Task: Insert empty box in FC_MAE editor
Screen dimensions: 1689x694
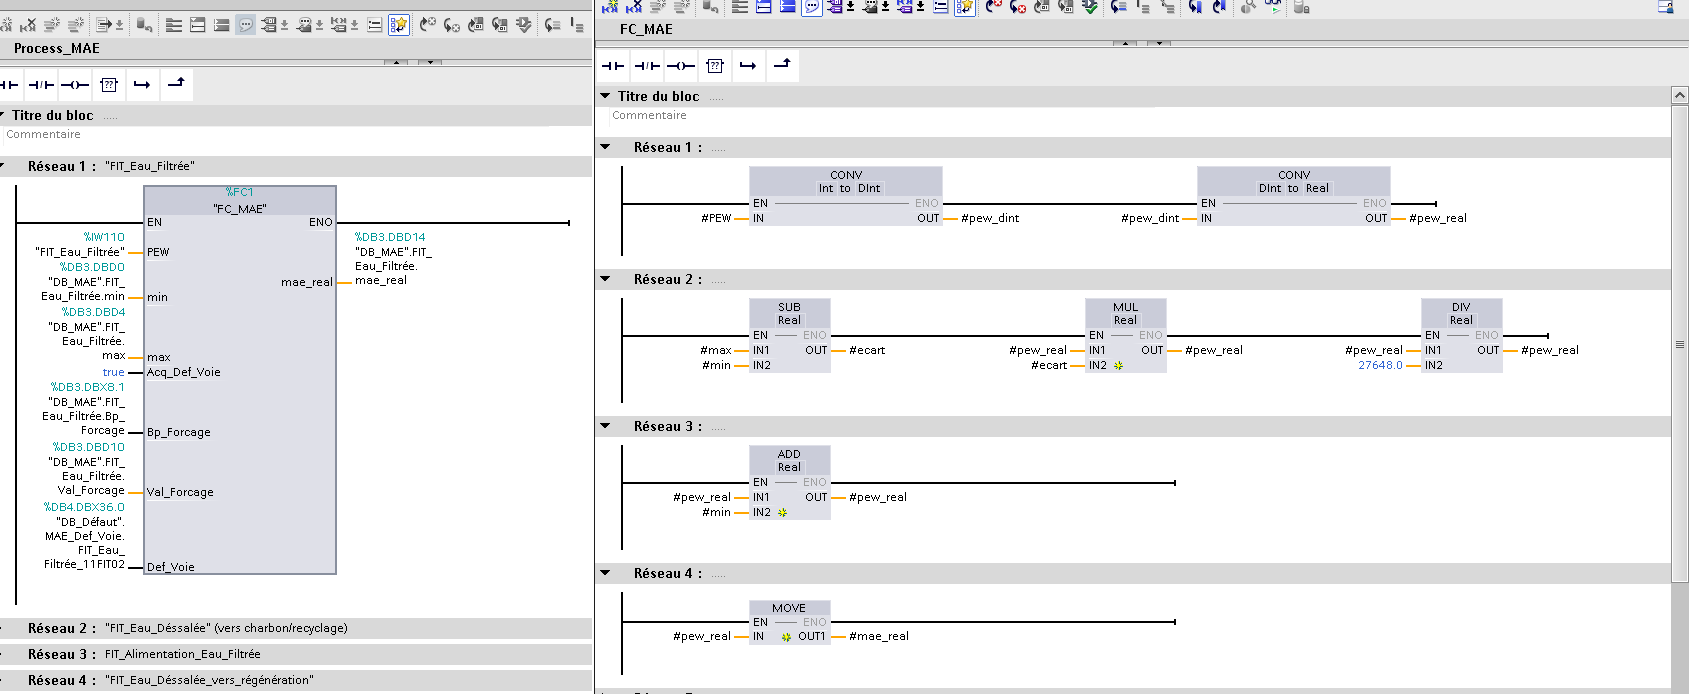Action: point(714,66)
